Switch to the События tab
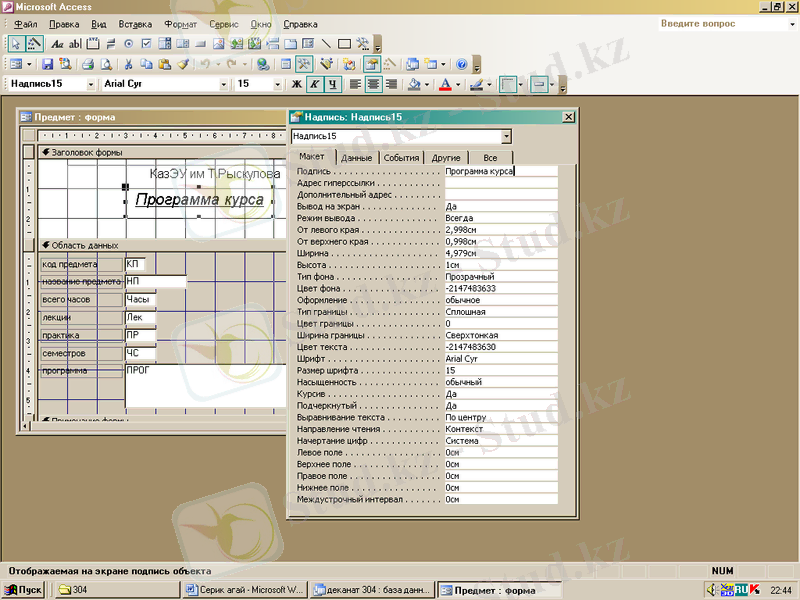The width and height of the screenshot is (800, 600). point(401,158)
